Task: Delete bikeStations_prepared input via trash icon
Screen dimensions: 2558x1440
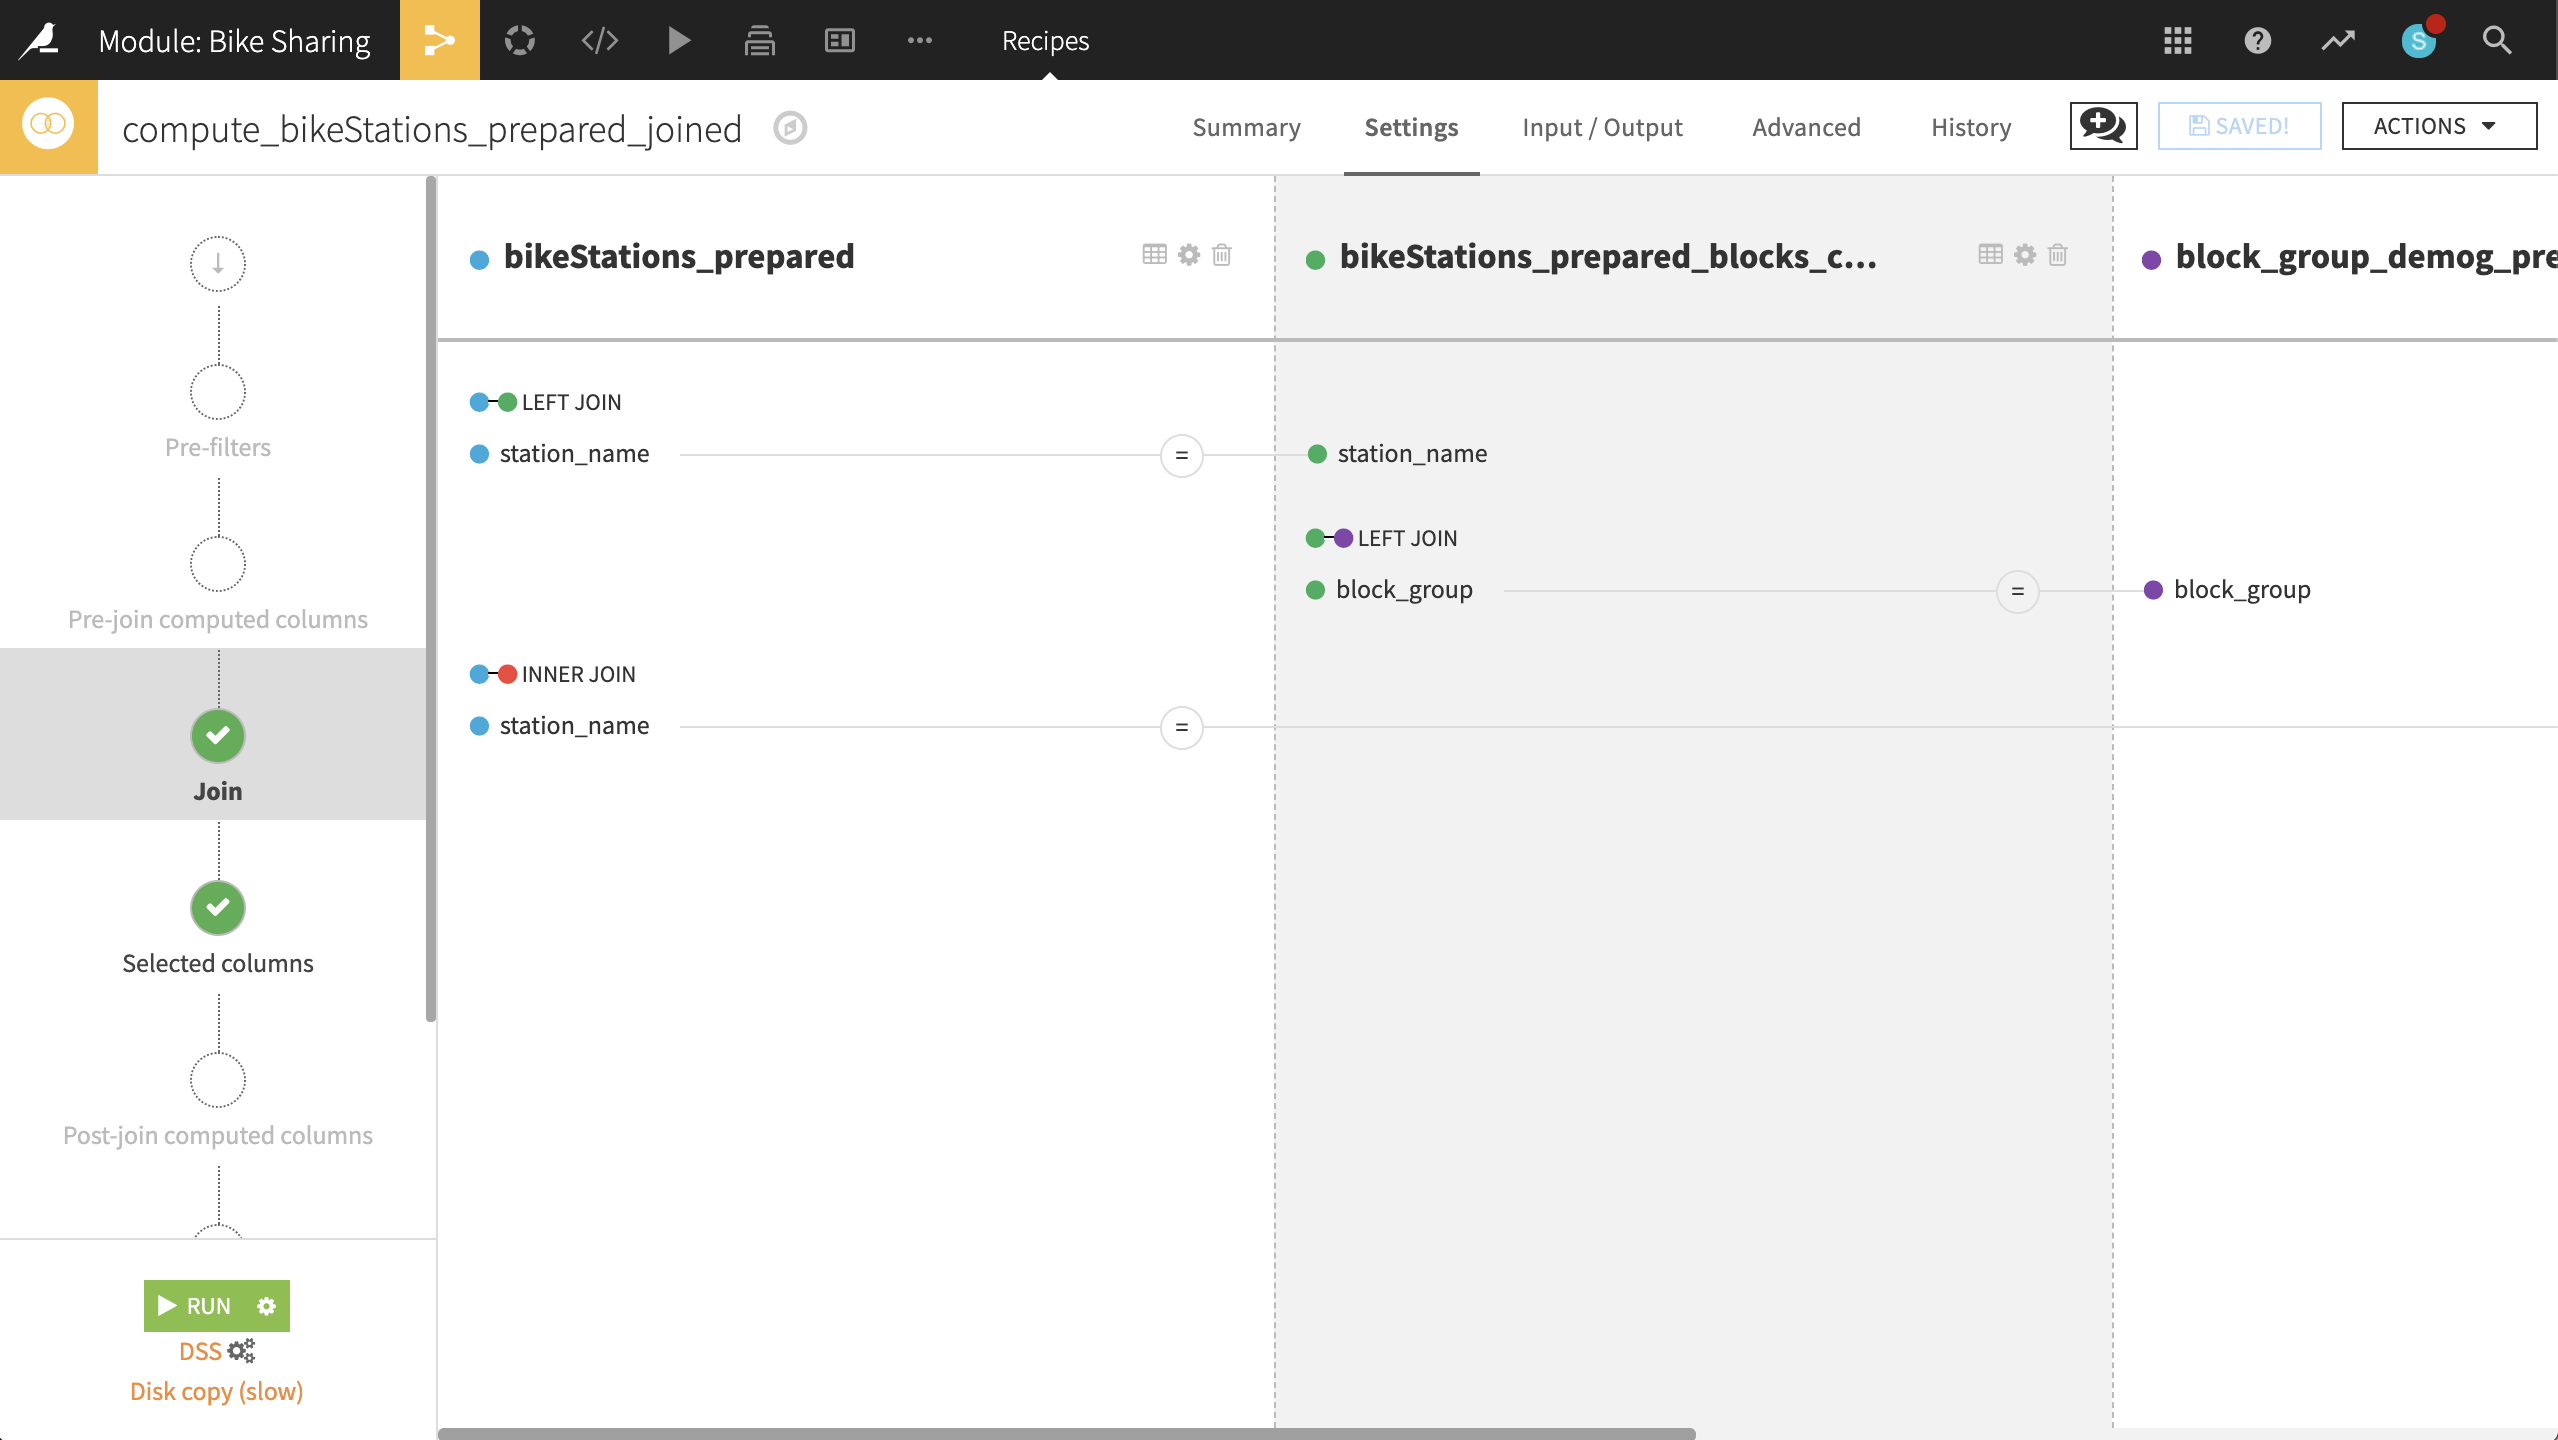Action: click(x=1222, y=254)
